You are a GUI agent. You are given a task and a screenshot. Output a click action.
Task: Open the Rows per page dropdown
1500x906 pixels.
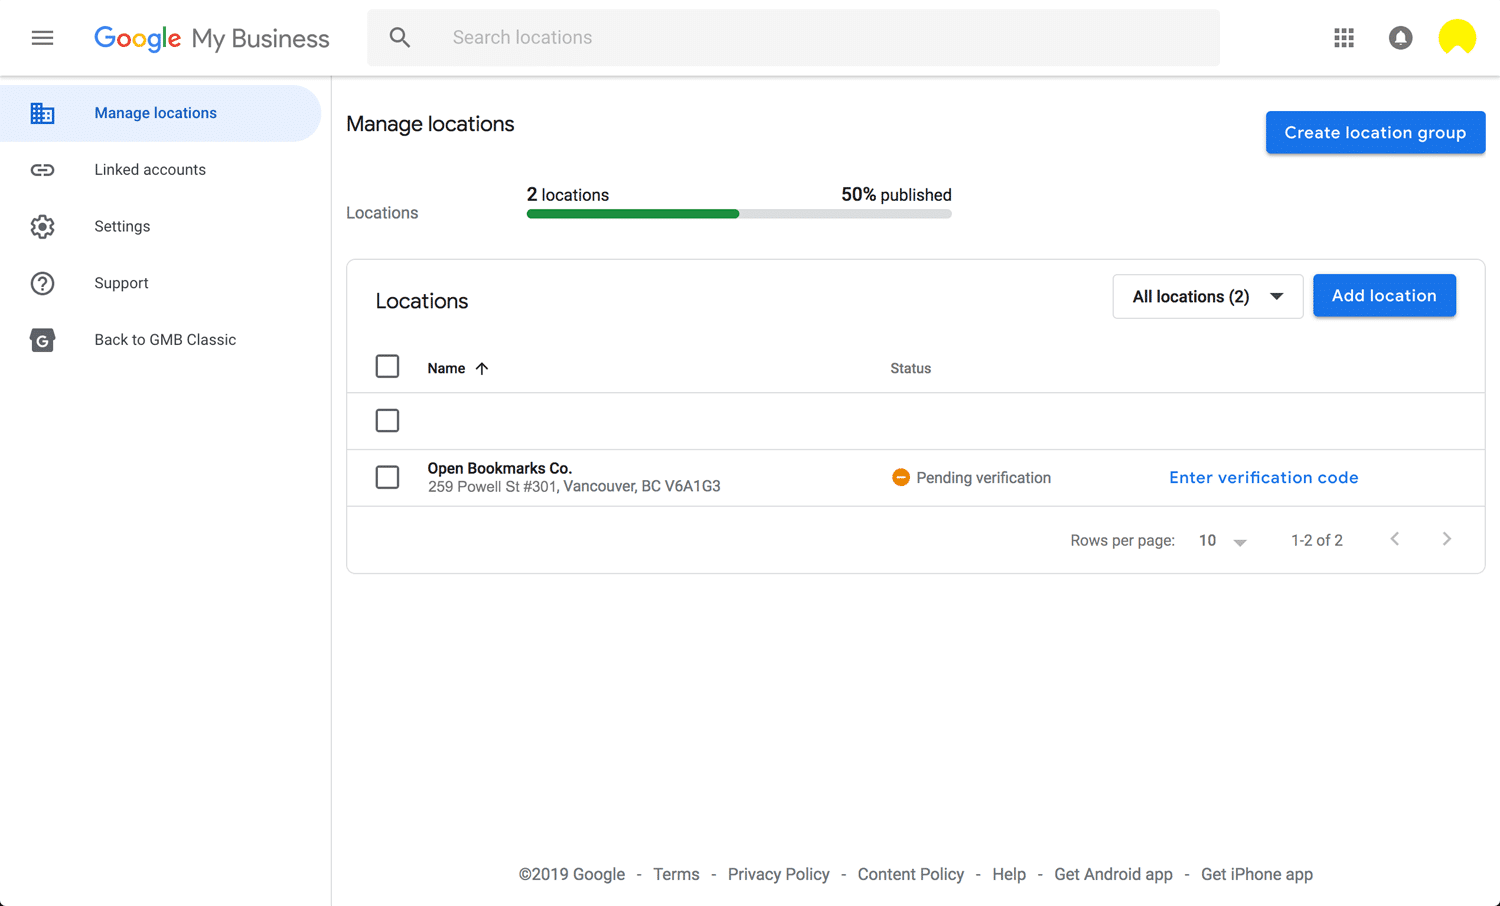[x=1223, y=541]
